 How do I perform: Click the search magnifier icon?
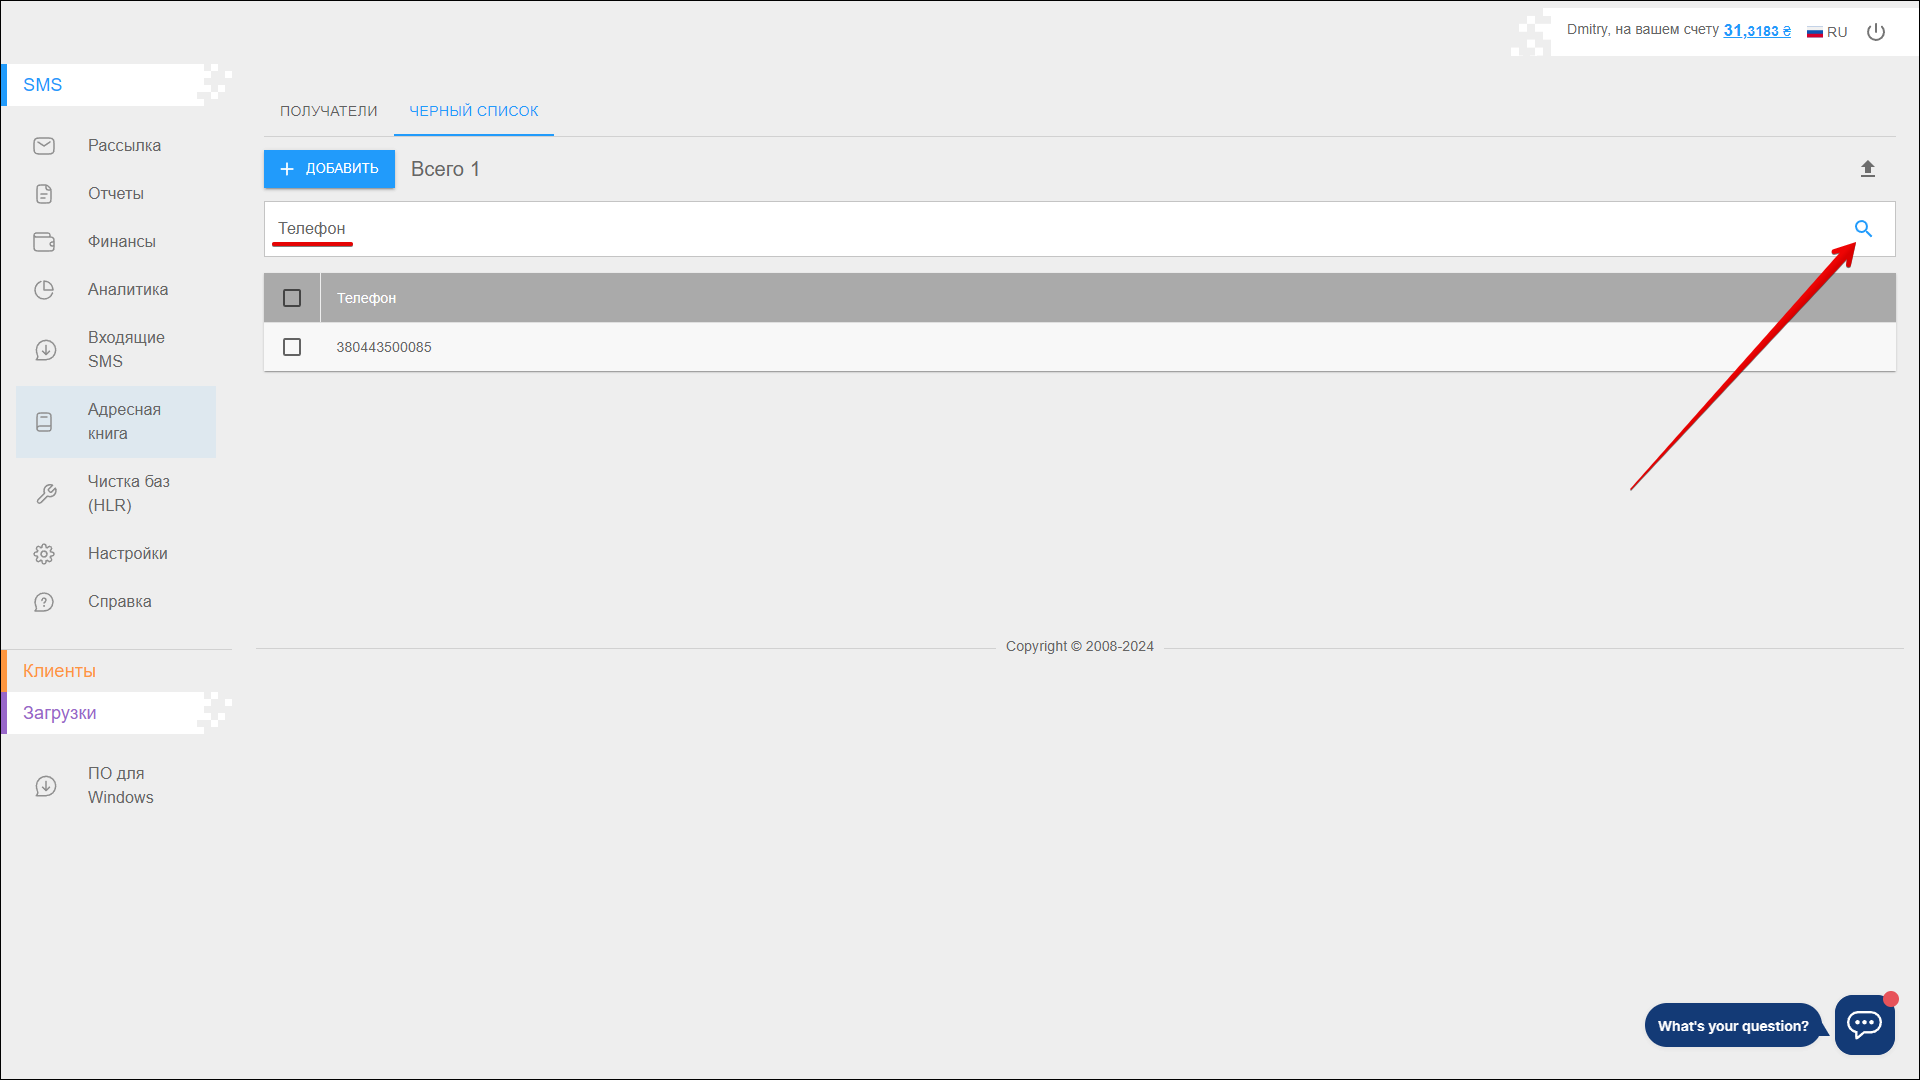[1863, 229]
